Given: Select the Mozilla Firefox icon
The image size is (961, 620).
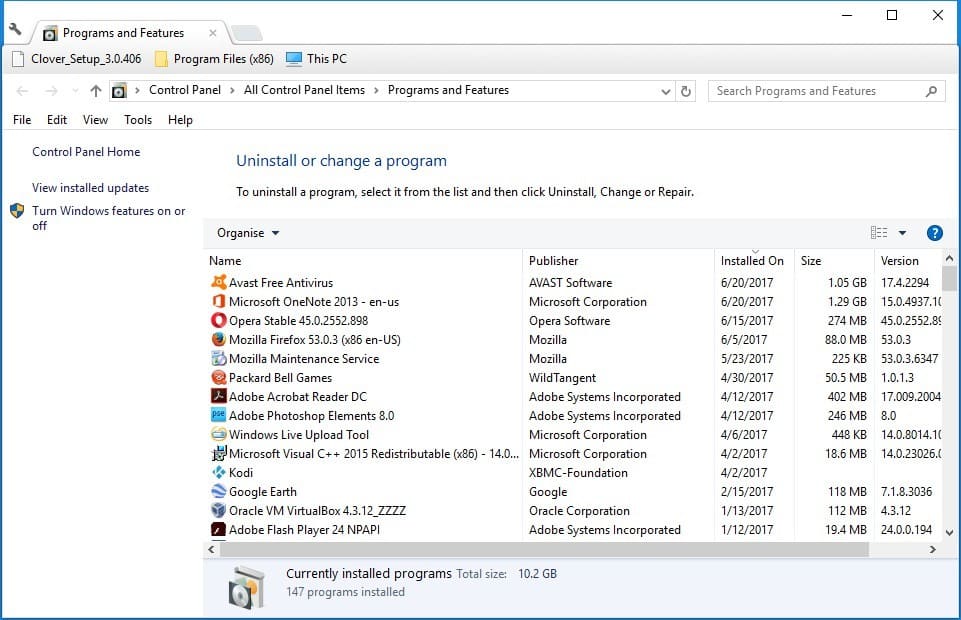Looking at the screenshot, I should pyautogui.click(x=218, y=339).
